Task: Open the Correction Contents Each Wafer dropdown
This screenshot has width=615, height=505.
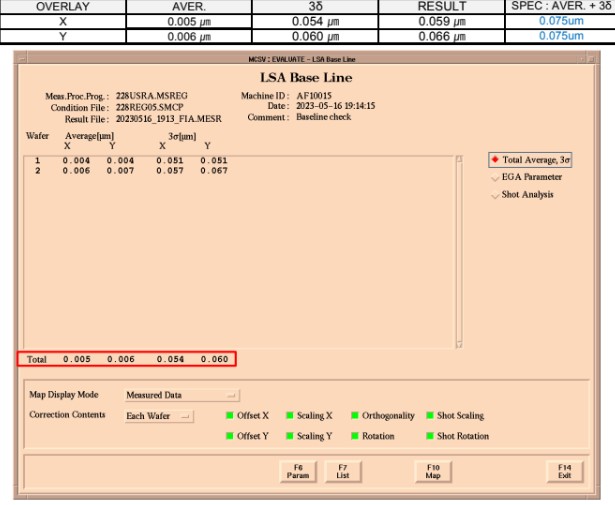Action: (x=159, y=415)
